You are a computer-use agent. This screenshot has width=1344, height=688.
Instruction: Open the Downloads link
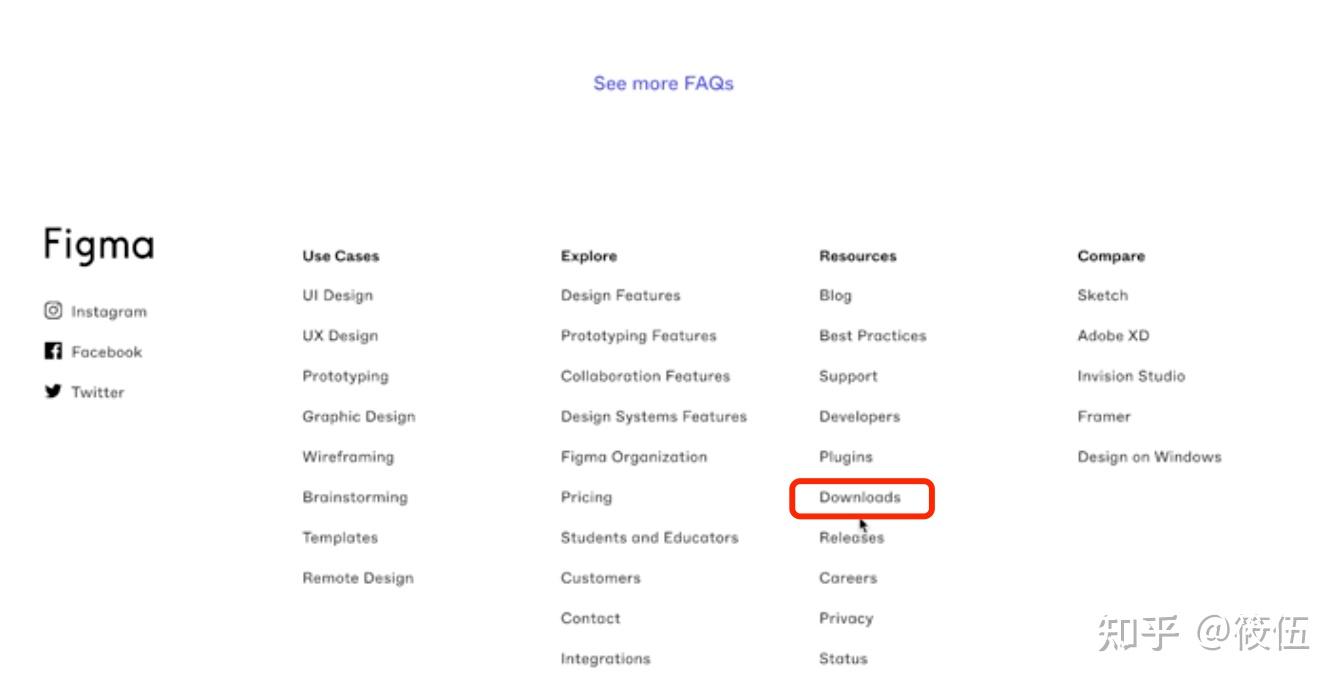point(860,497)
